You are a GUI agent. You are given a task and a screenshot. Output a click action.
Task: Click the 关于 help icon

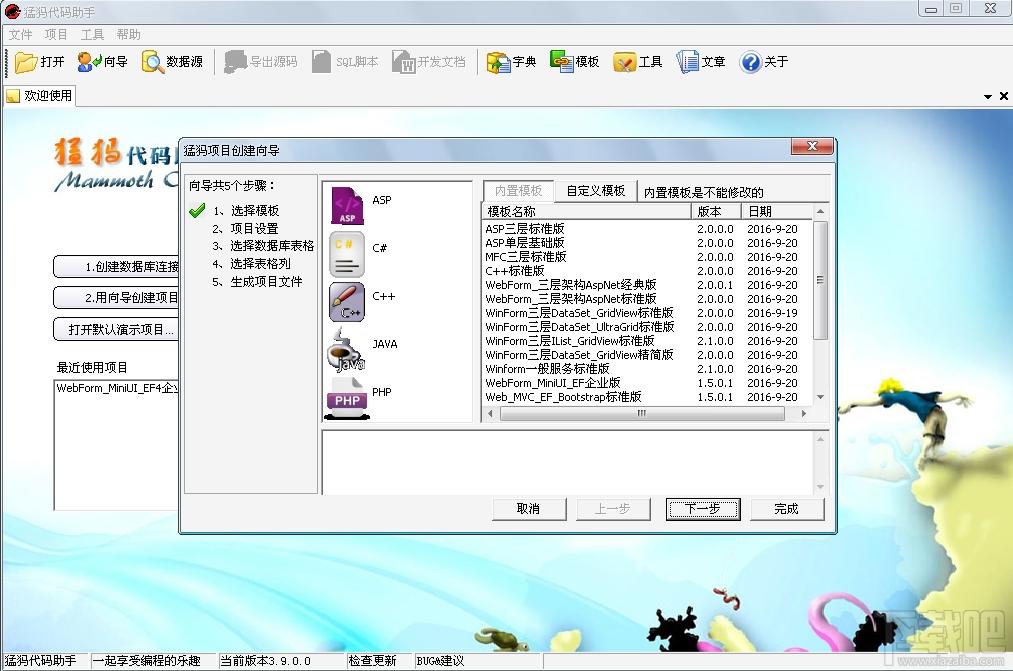coord(750,62)
